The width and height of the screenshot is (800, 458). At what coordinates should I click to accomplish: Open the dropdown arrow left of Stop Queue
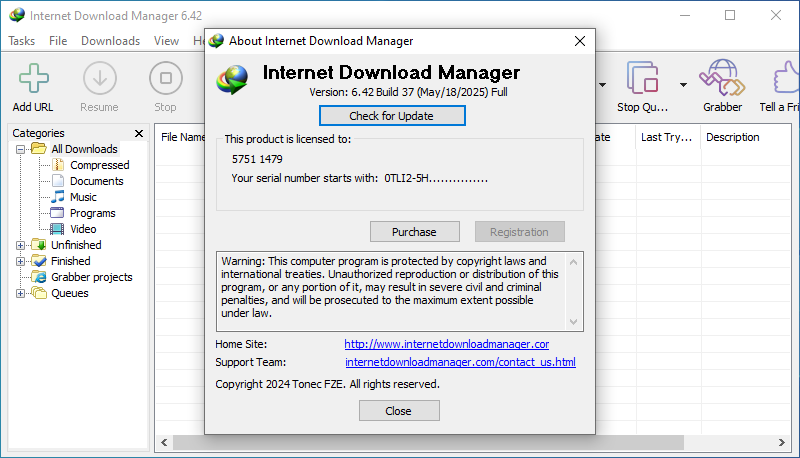603,85
